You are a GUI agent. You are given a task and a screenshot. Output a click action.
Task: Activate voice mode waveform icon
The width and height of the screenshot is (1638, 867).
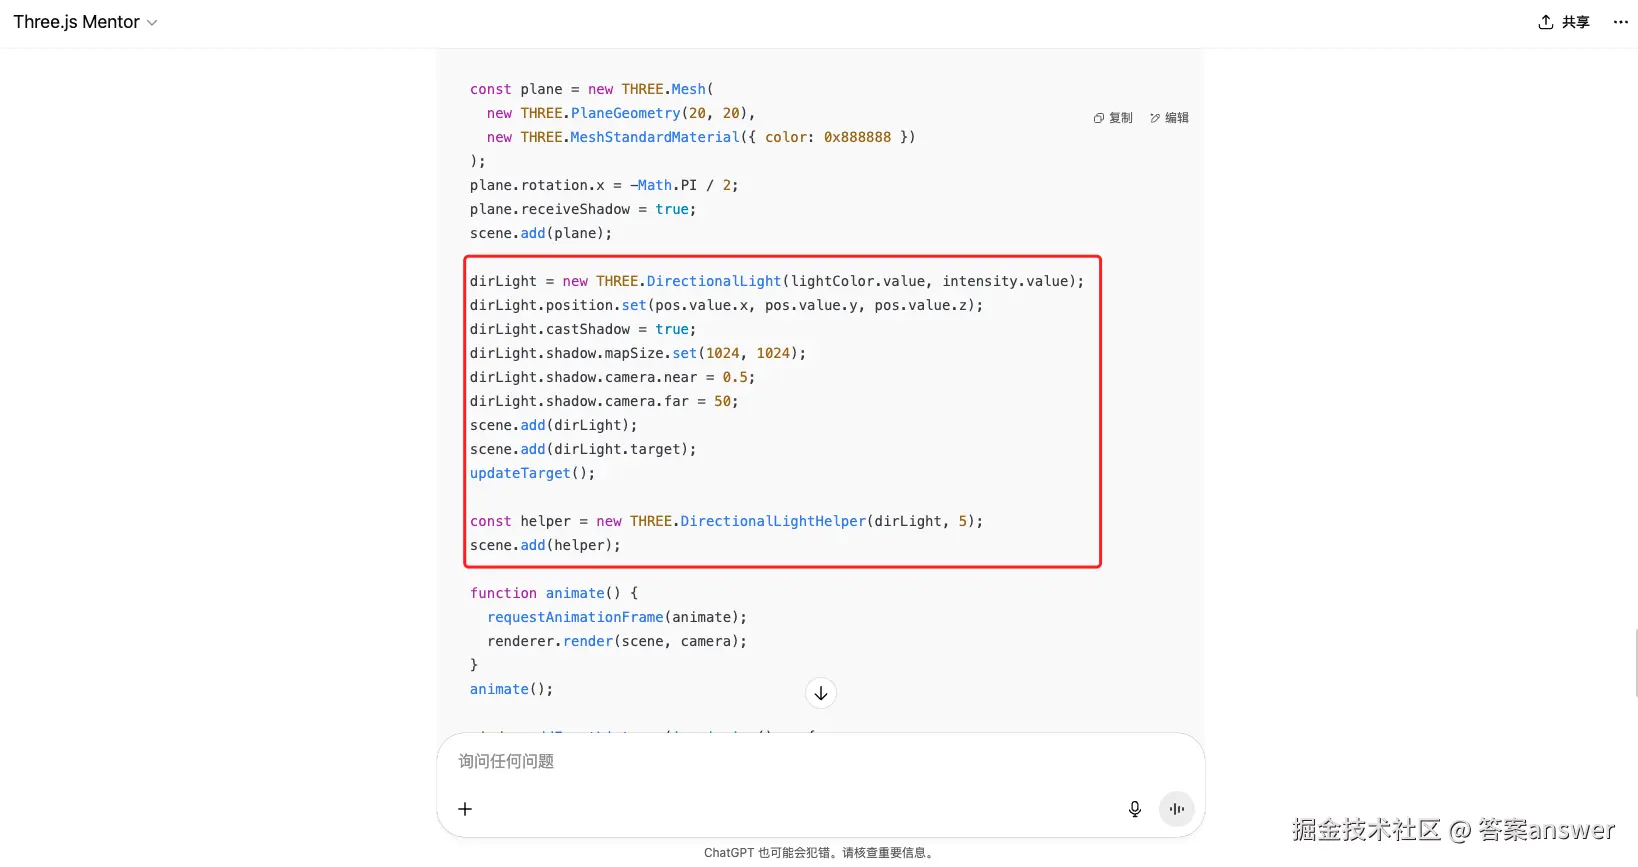(1177, 809)
